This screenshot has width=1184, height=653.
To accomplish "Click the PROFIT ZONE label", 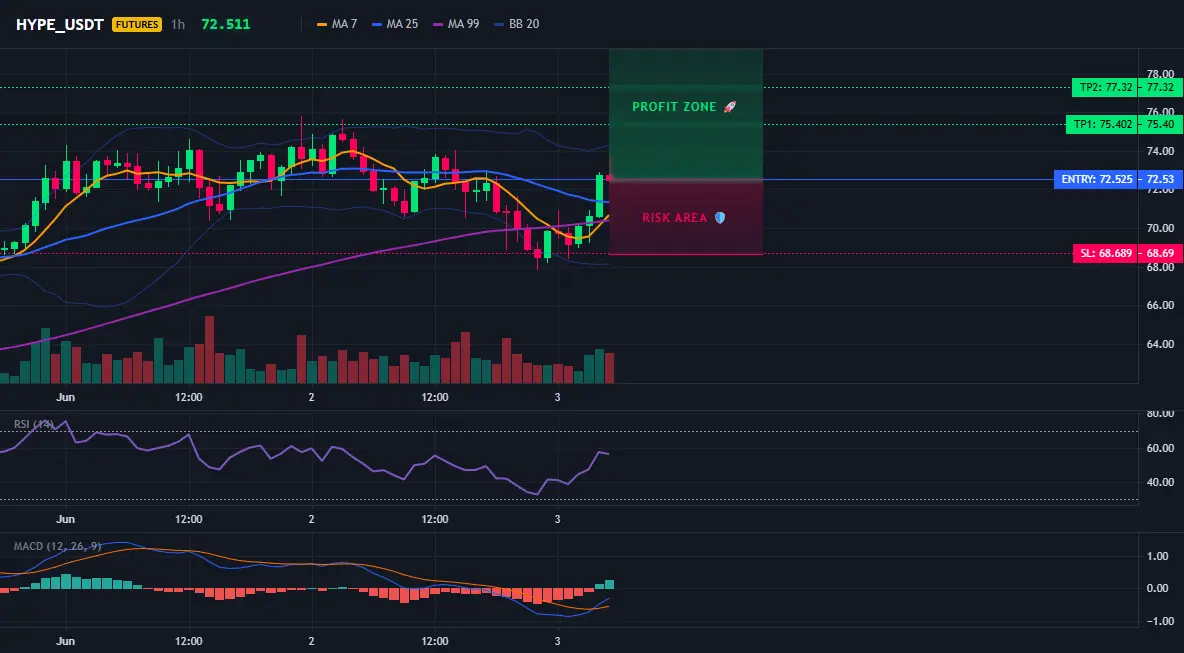I will (674, 107).
